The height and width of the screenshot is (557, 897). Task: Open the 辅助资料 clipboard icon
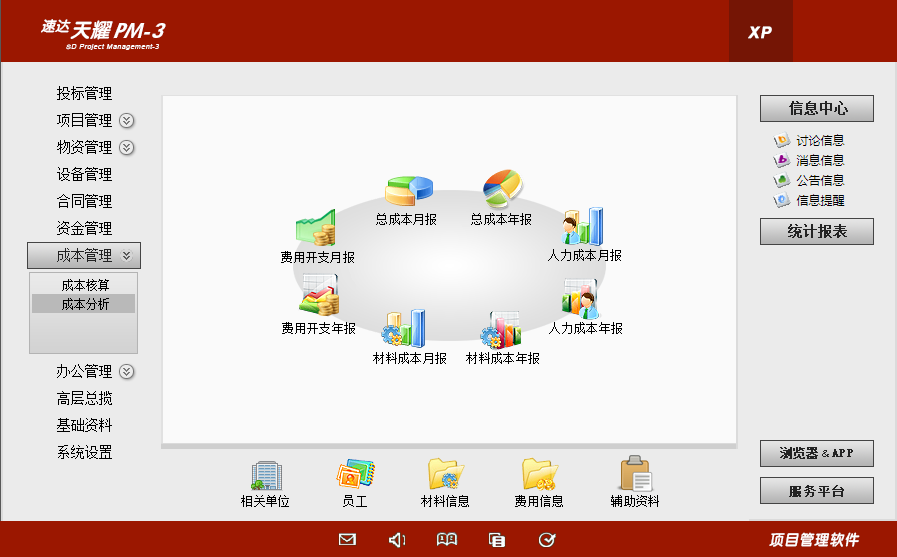point(635,475)
